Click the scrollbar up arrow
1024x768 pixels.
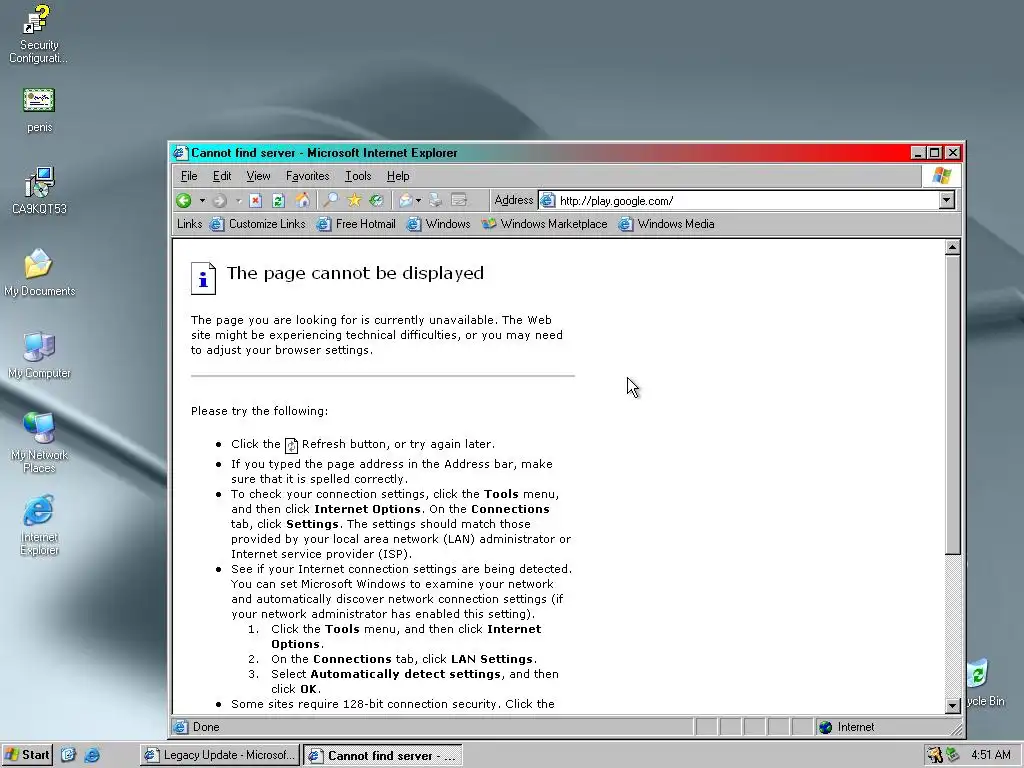[952, 248]
